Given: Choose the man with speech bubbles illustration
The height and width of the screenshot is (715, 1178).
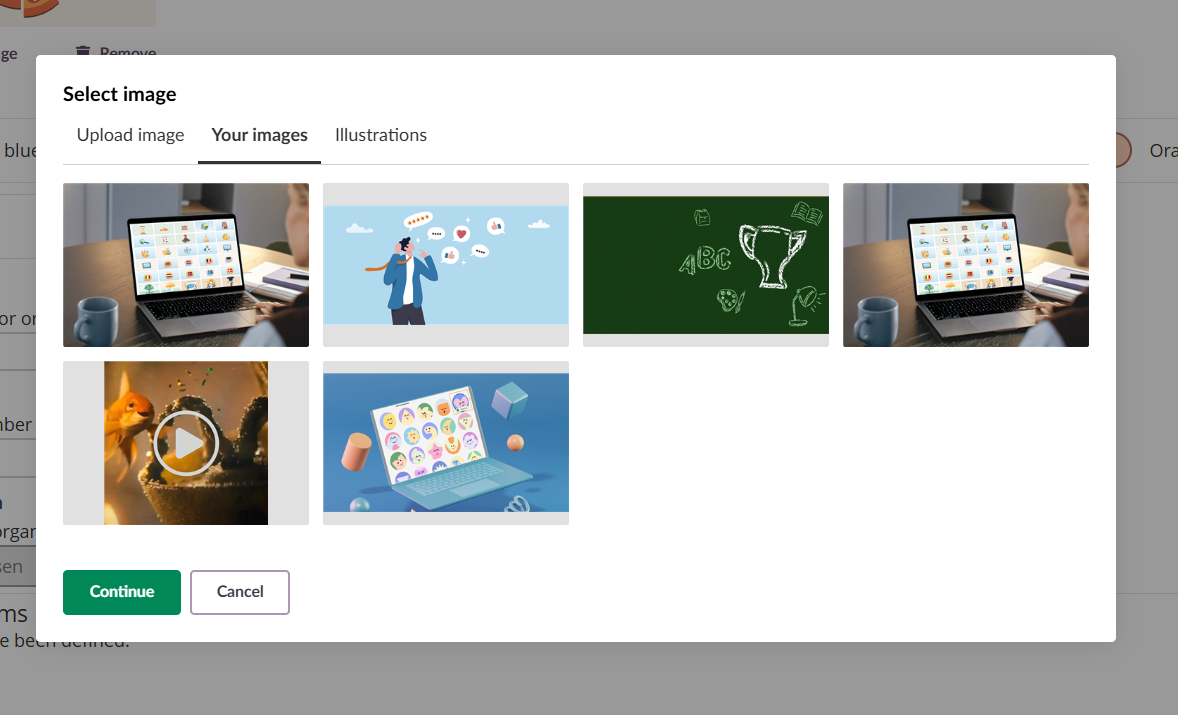Looking at the screenshot, I should pyautogui.click(x=446, y=265).
